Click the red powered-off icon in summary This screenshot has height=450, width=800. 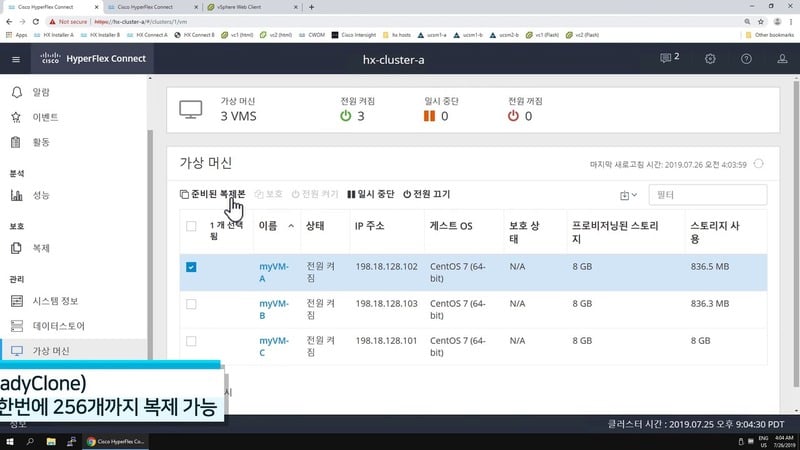513,116
